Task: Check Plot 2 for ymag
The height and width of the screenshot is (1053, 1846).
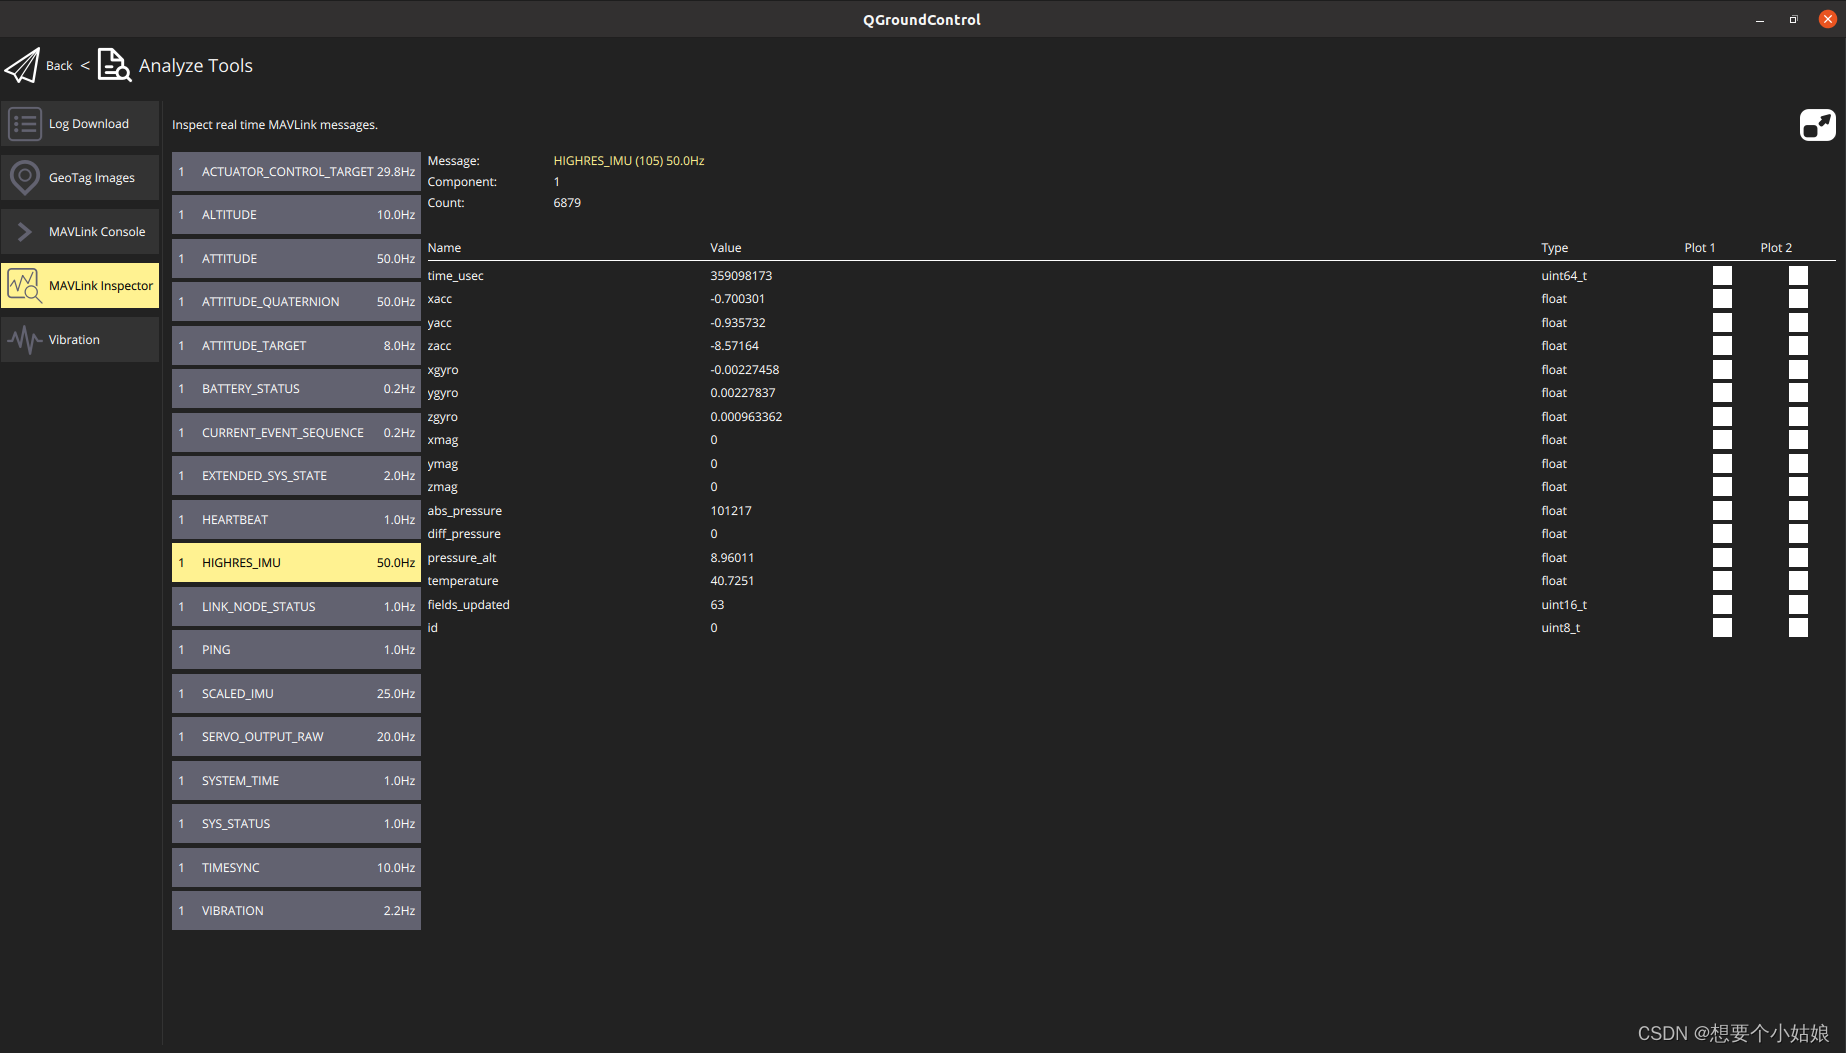Action: [1798, 463]
